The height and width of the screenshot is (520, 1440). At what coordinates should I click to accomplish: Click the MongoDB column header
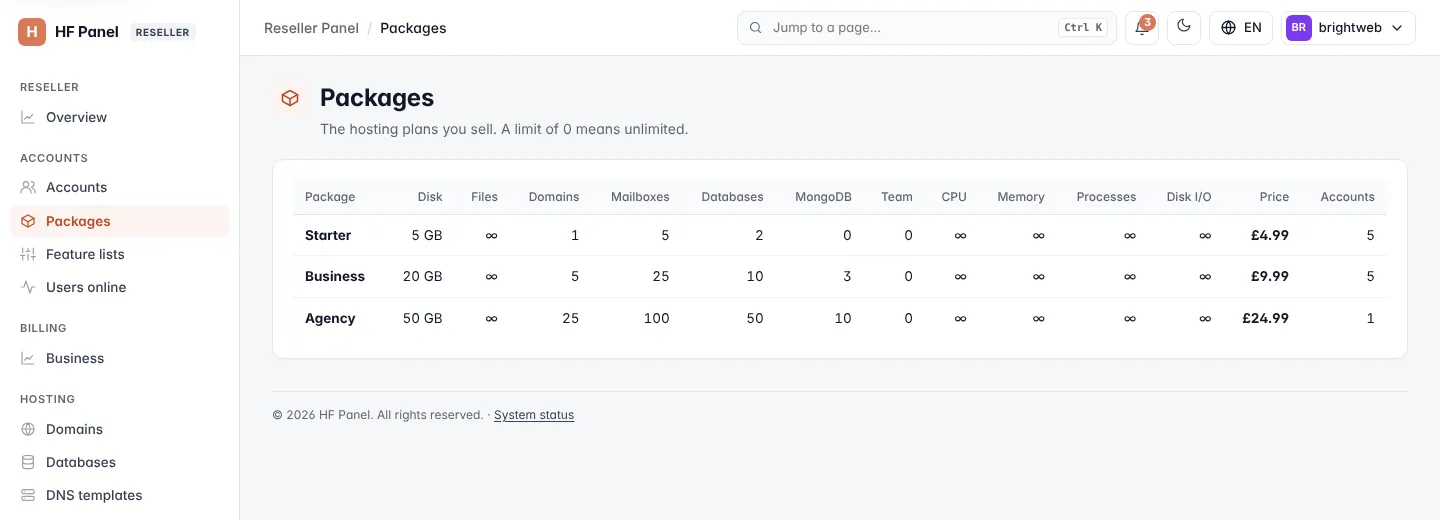pos(823,197)
